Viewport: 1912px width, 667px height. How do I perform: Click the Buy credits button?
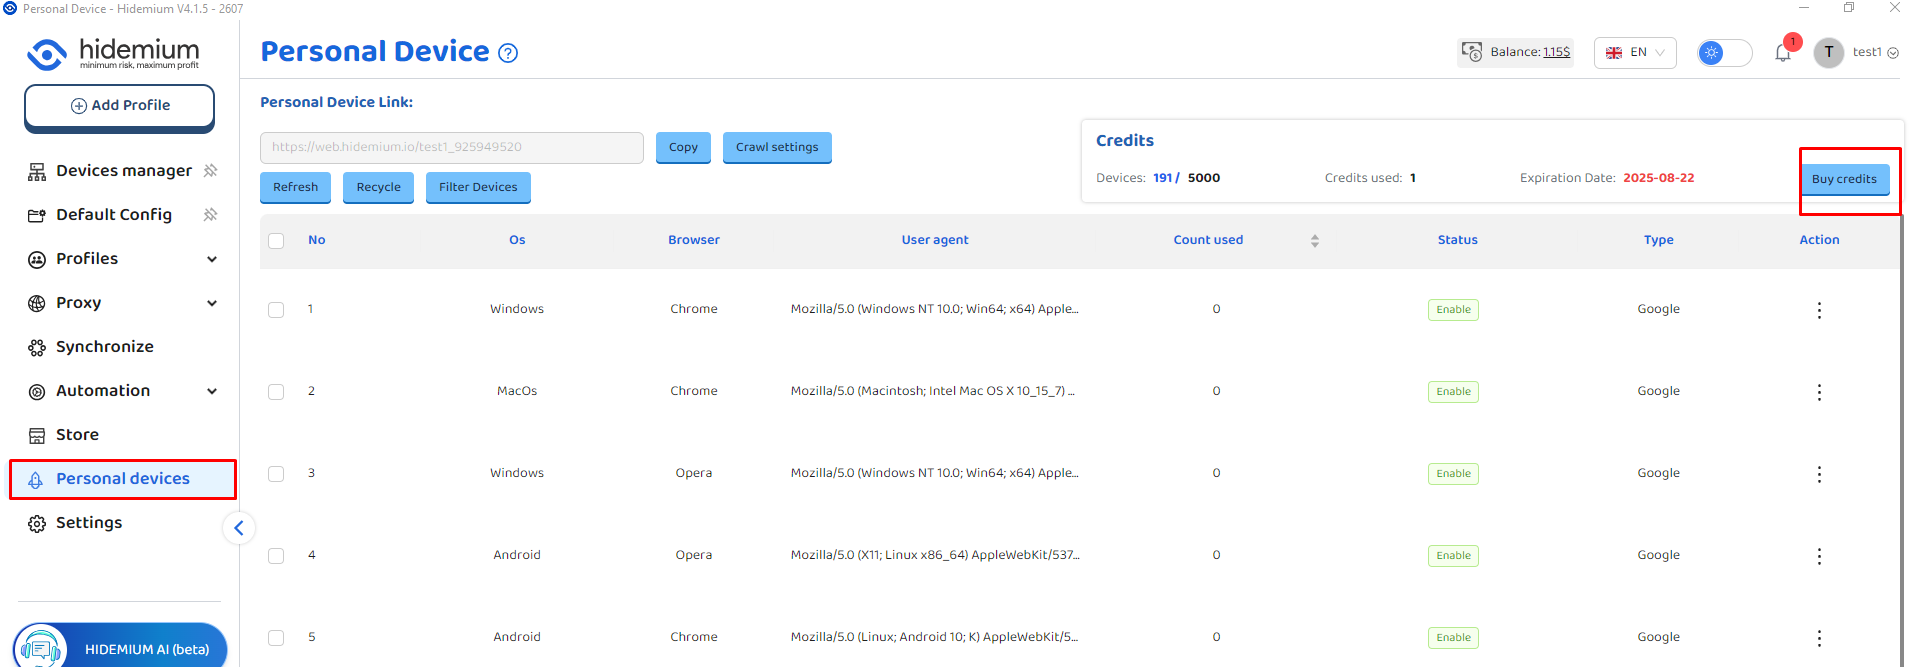point(1844,179)
